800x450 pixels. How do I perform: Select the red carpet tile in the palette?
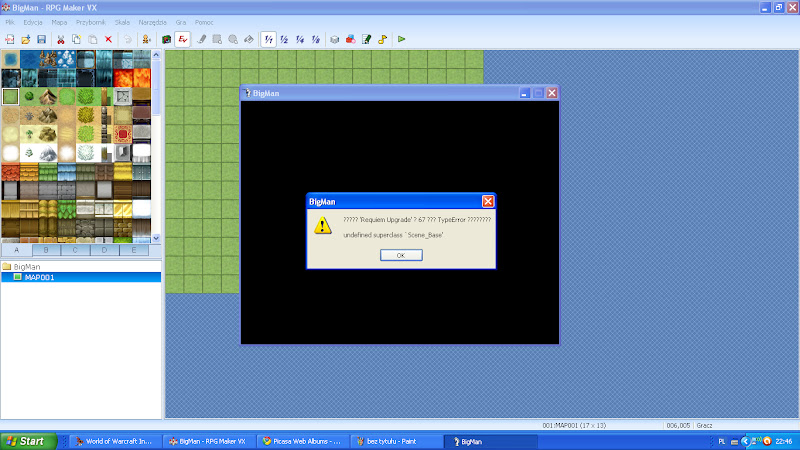(123, 134)
